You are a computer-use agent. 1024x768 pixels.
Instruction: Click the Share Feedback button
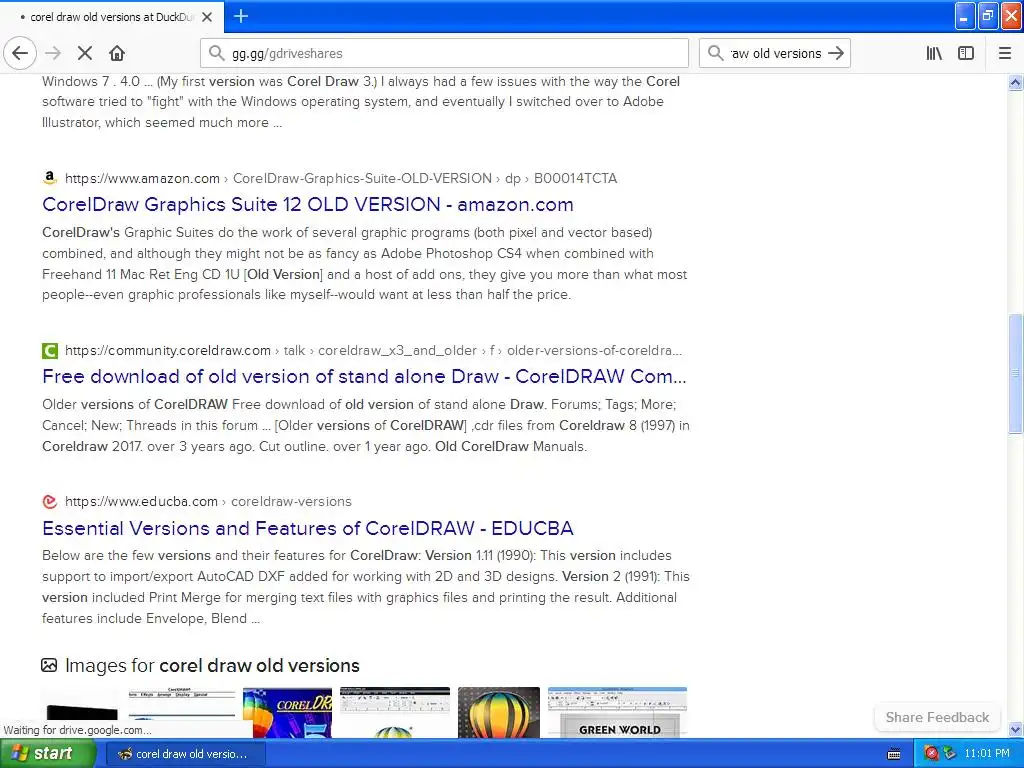pyautogui.click(x=937, y=717)
